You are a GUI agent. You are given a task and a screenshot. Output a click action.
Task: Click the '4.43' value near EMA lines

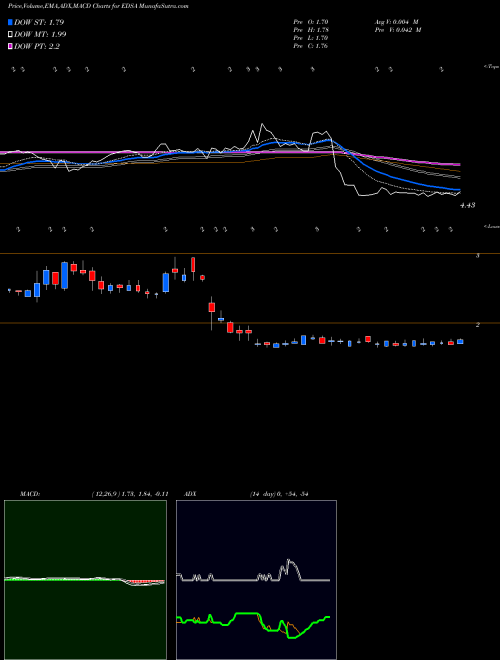pyautogui.click(x=468, y=205)
